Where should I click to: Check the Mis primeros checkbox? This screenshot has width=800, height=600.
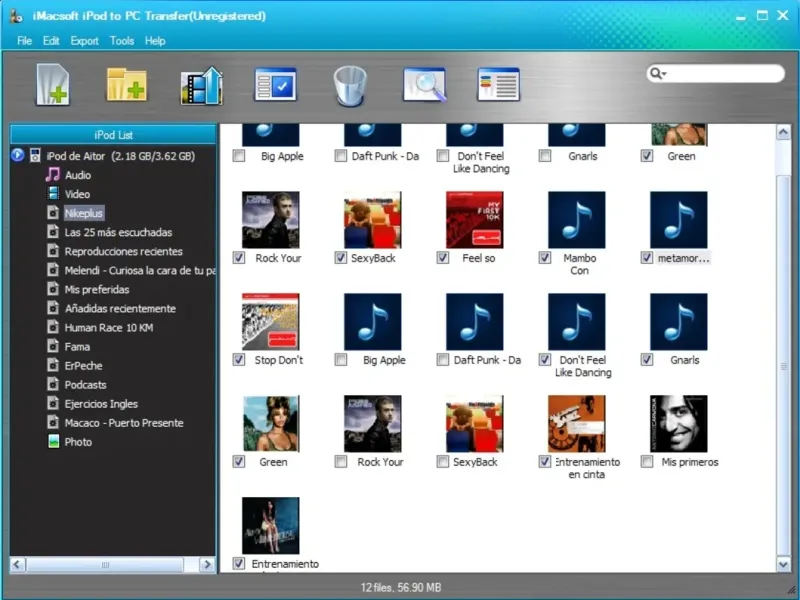[647, 462]
